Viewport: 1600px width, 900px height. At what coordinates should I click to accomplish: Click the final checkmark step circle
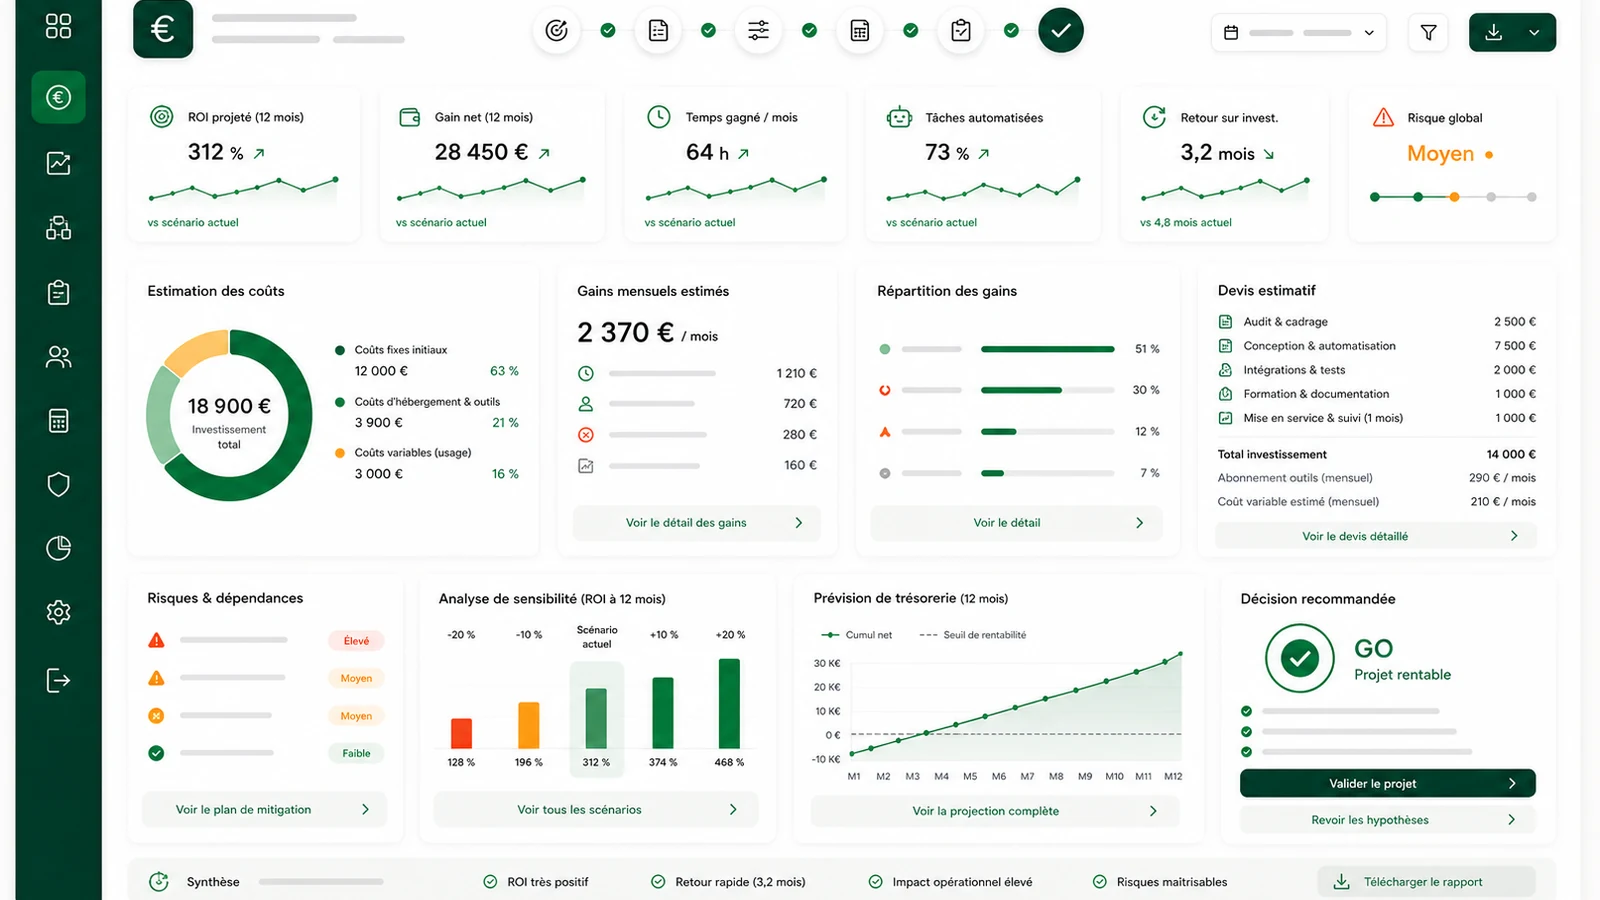tap(1061, 31)
